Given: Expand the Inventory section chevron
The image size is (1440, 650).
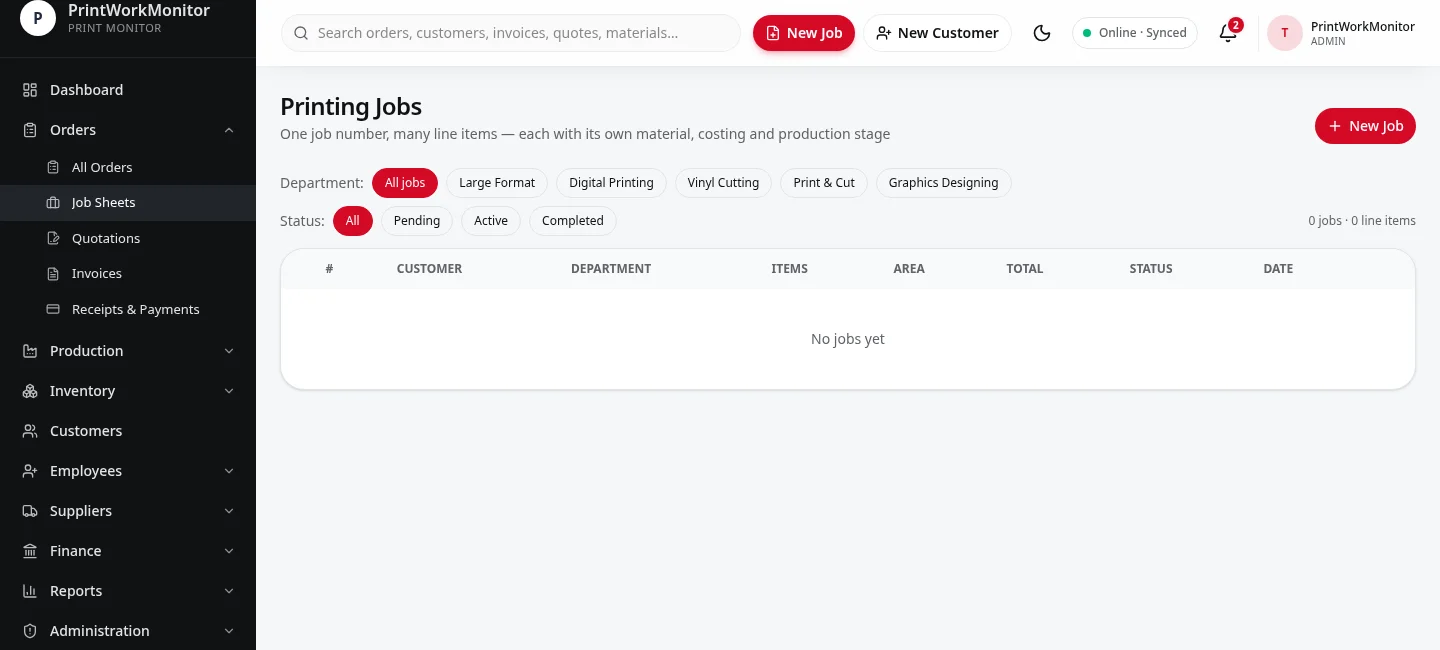Looking at the screenshot, I should (x=229, y=391).
